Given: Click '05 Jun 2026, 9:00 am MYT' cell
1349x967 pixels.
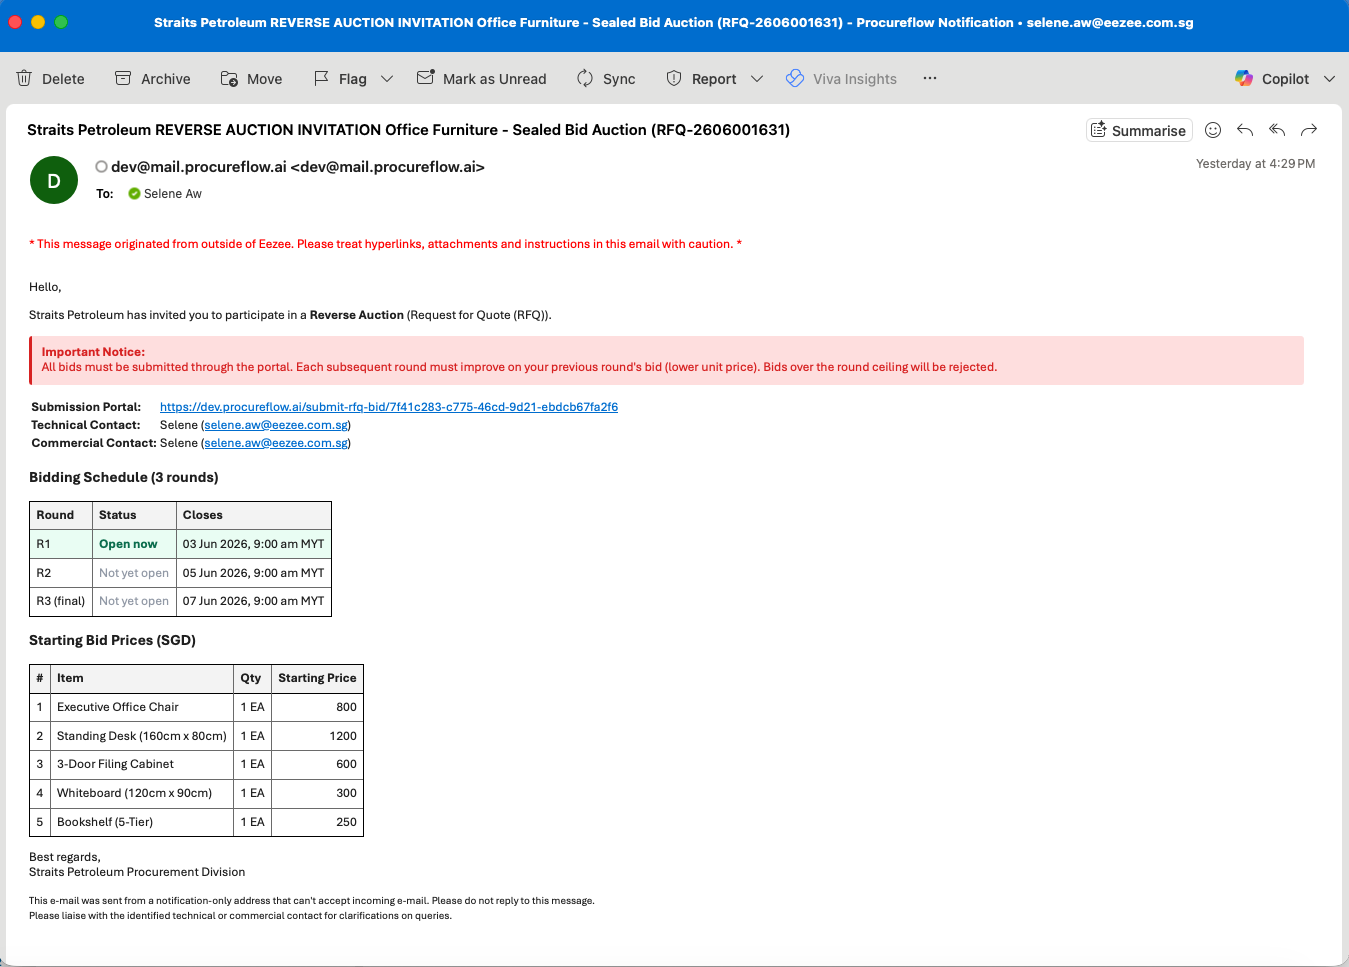Looking at the screenshot, I should [253, 573].
